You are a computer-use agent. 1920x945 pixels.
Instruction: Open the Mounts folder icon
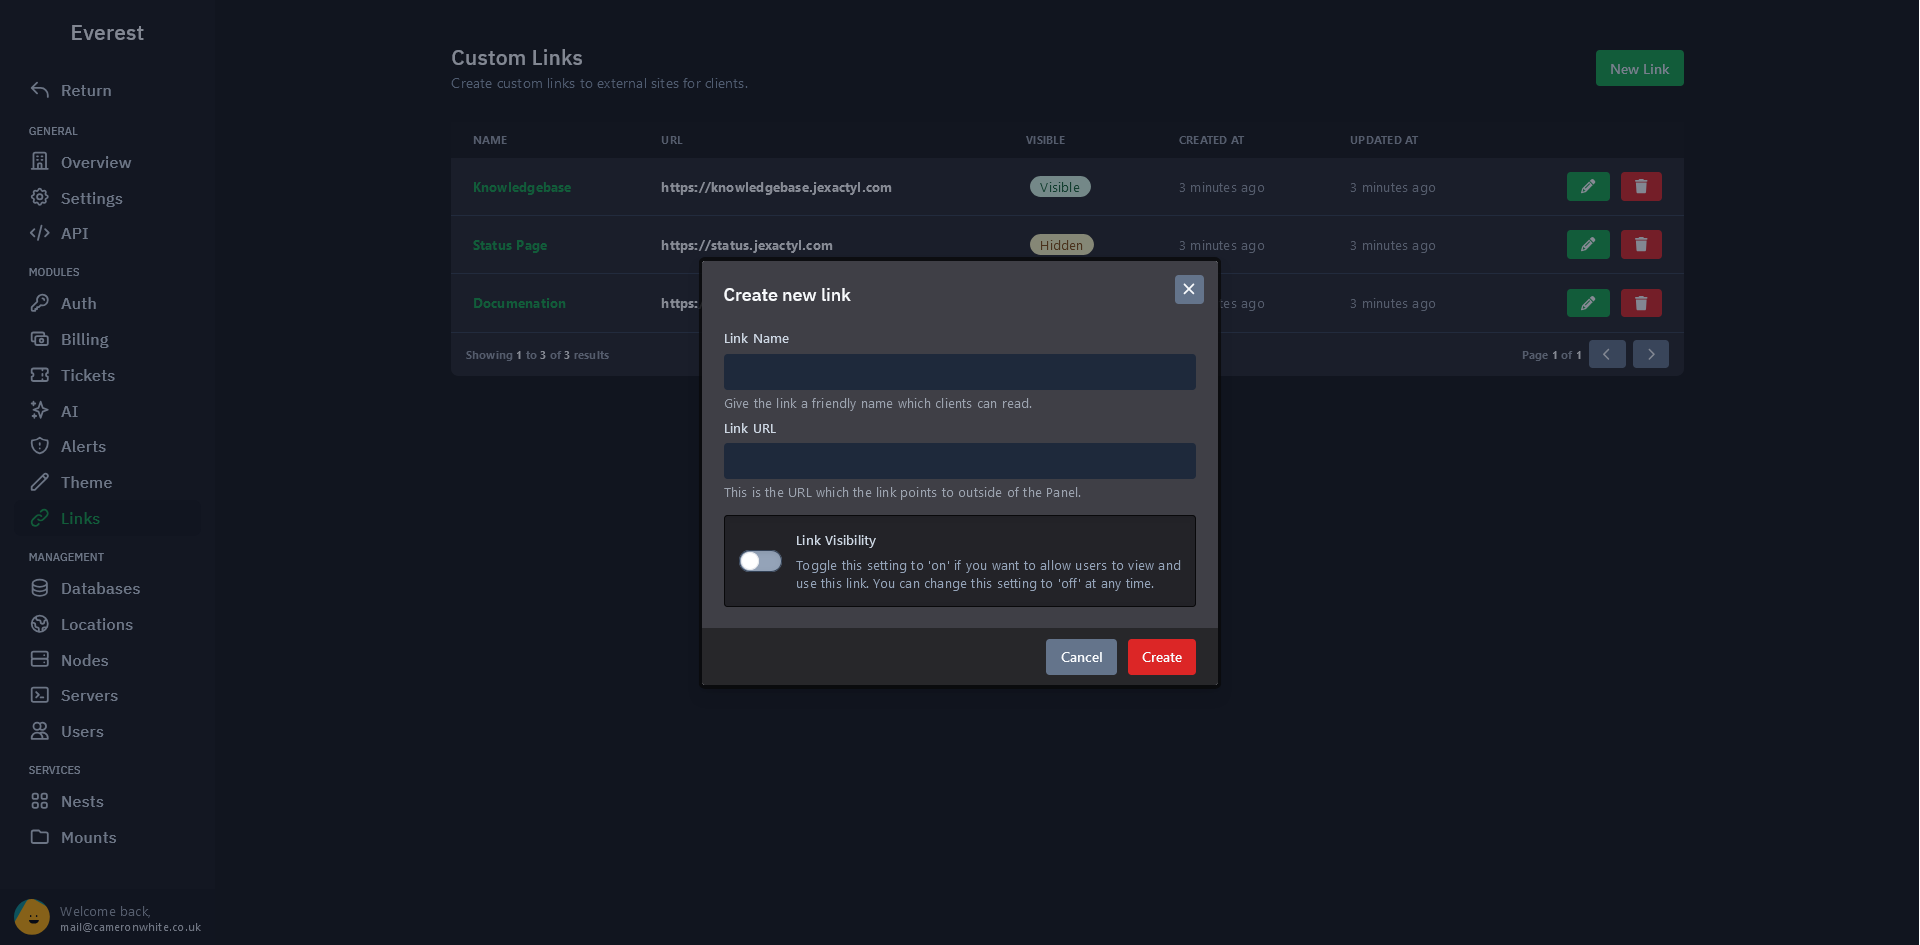pos(40,837)
